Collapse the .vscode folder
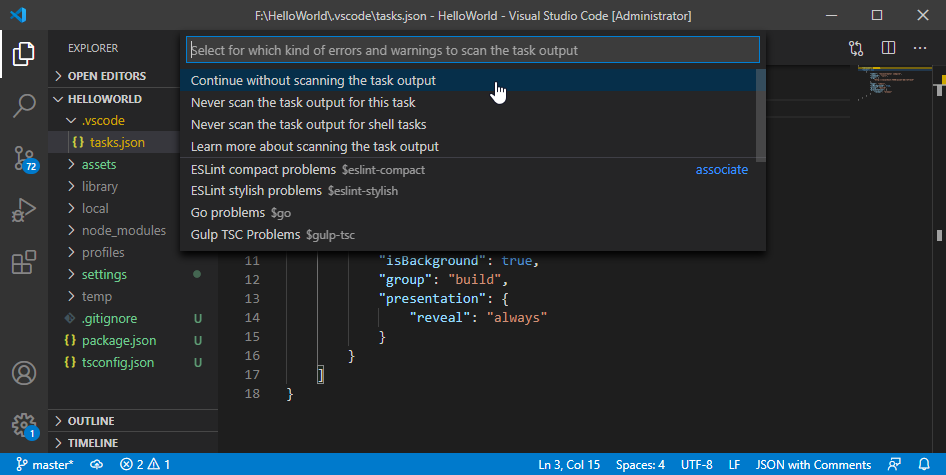Screen dimensions: 946x475 tap(103, 120)
